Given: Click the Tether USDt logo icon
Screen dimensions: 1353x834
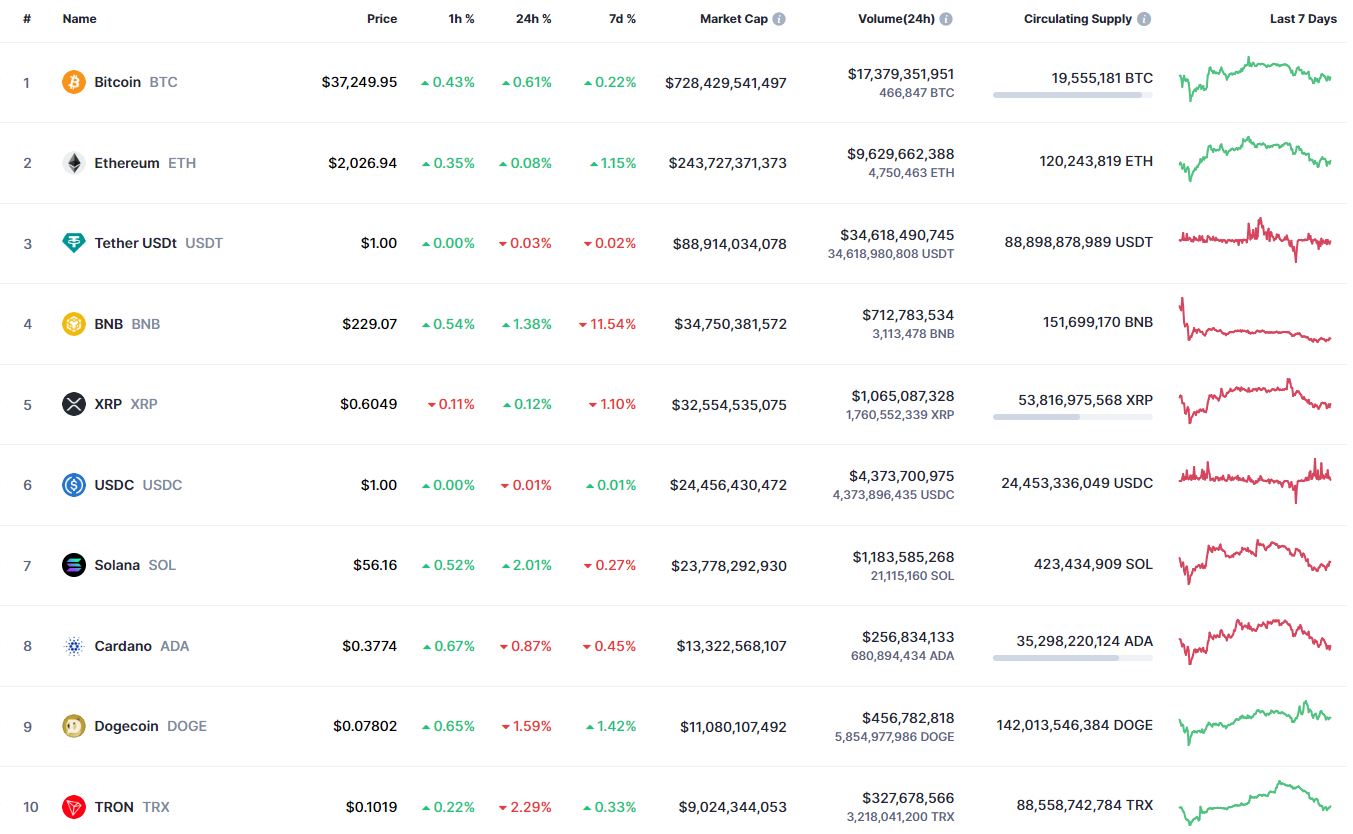Looking at the screenshot, I should point(74,243).
